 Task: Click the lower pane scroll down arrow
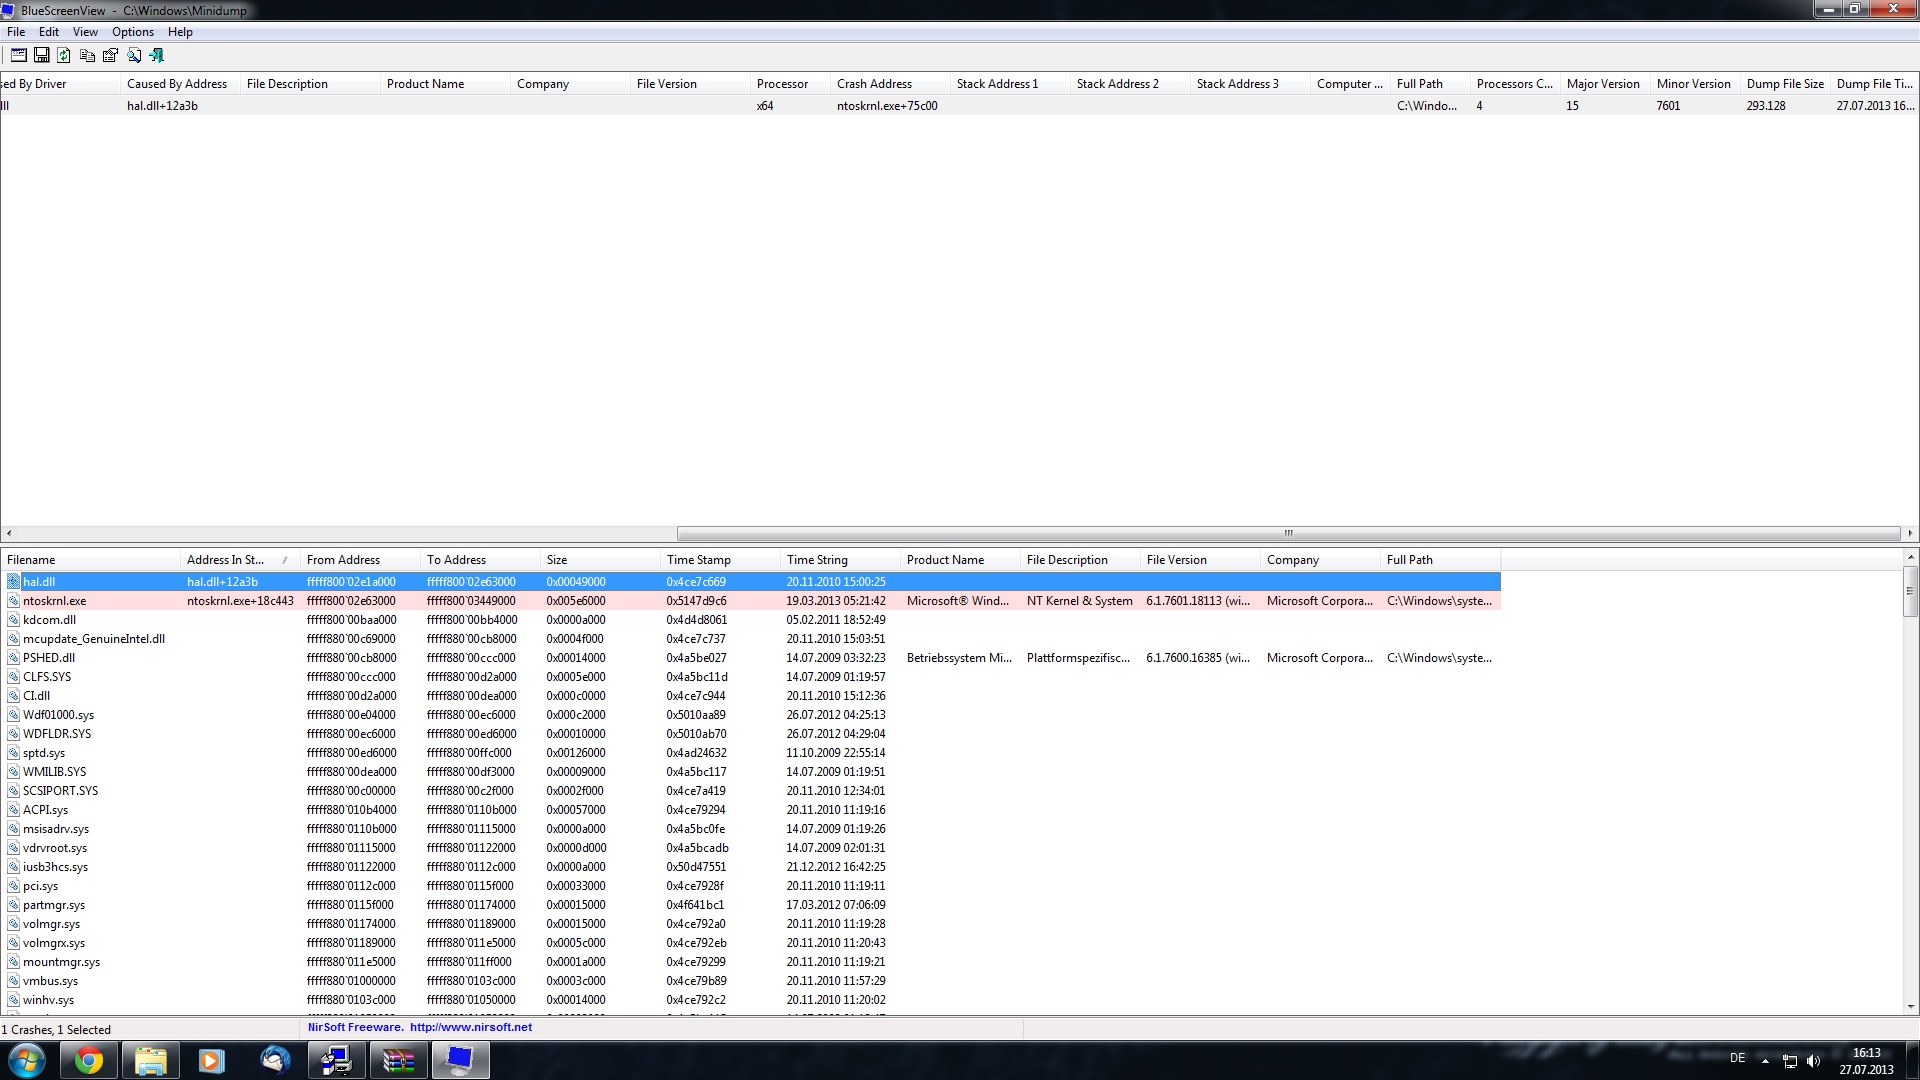1910,1007
